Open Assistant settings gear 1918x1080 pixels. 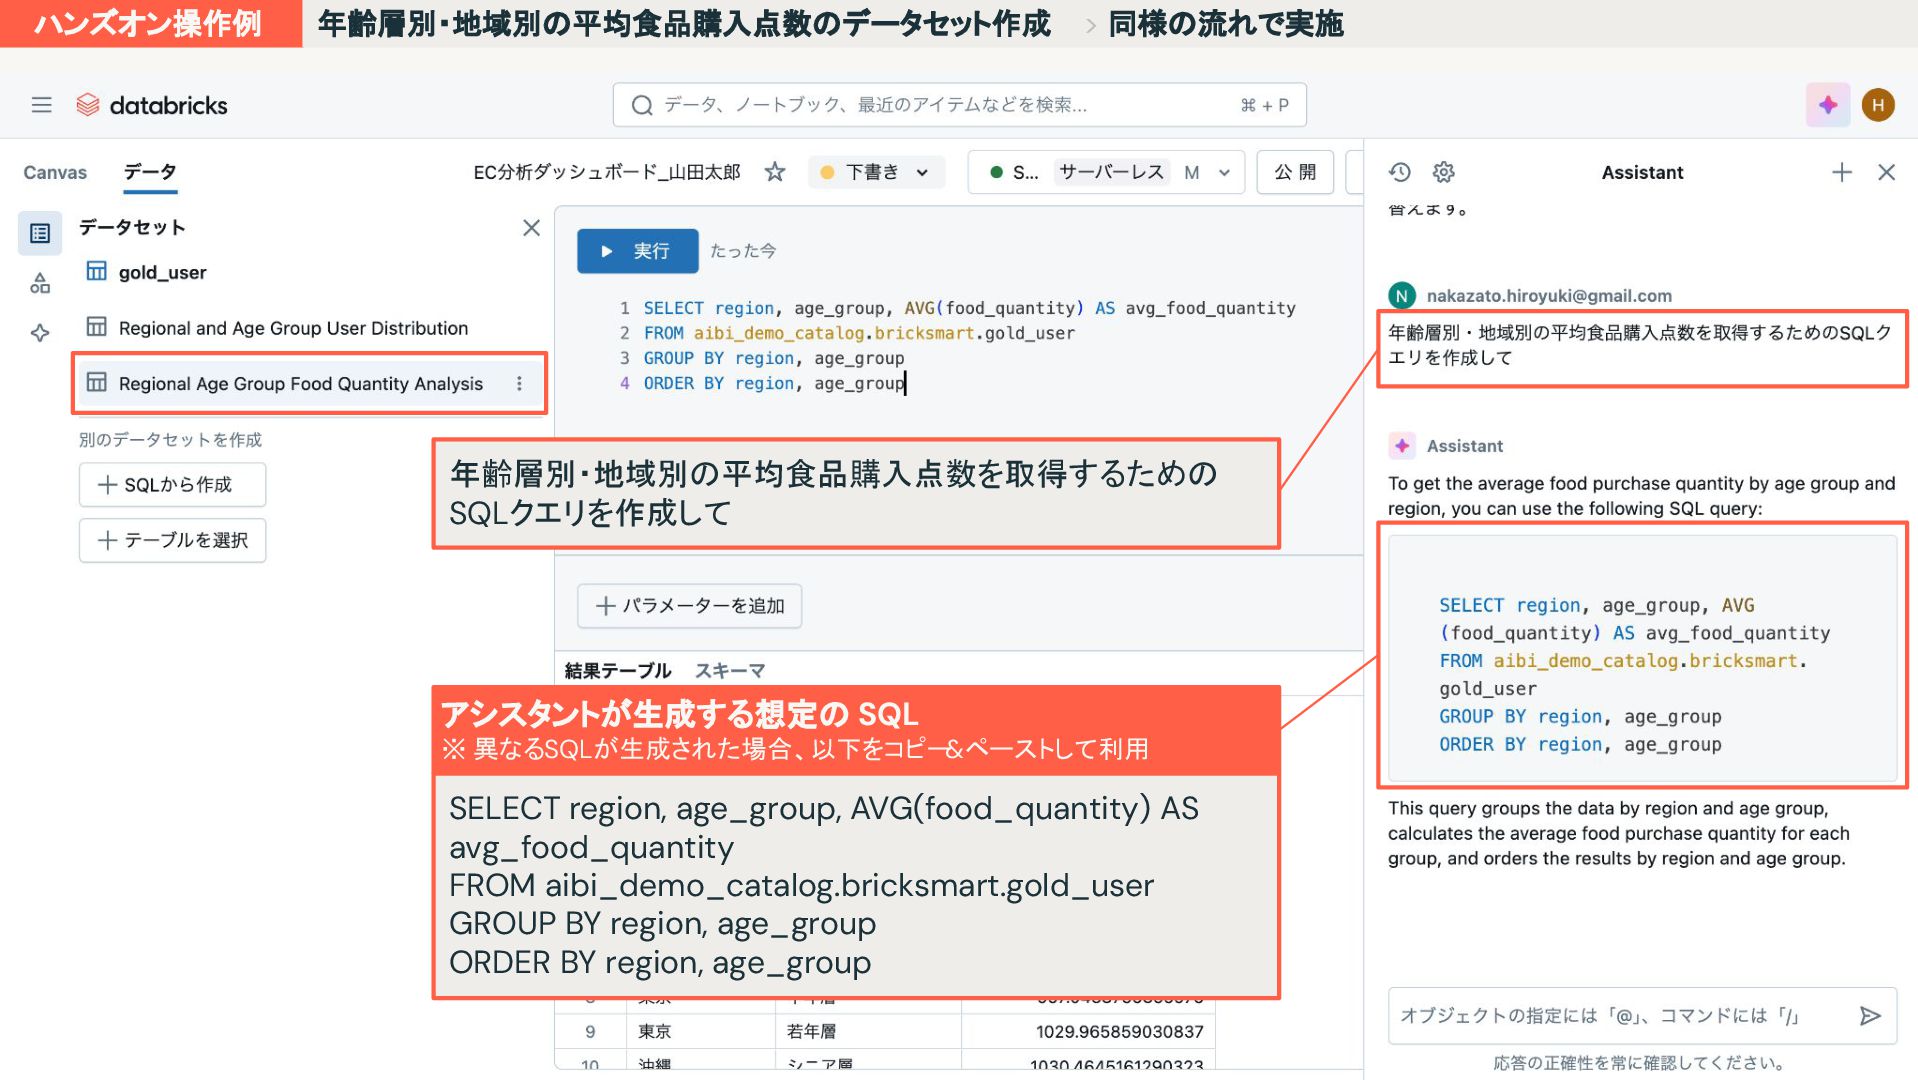[x=1443, y=172]
